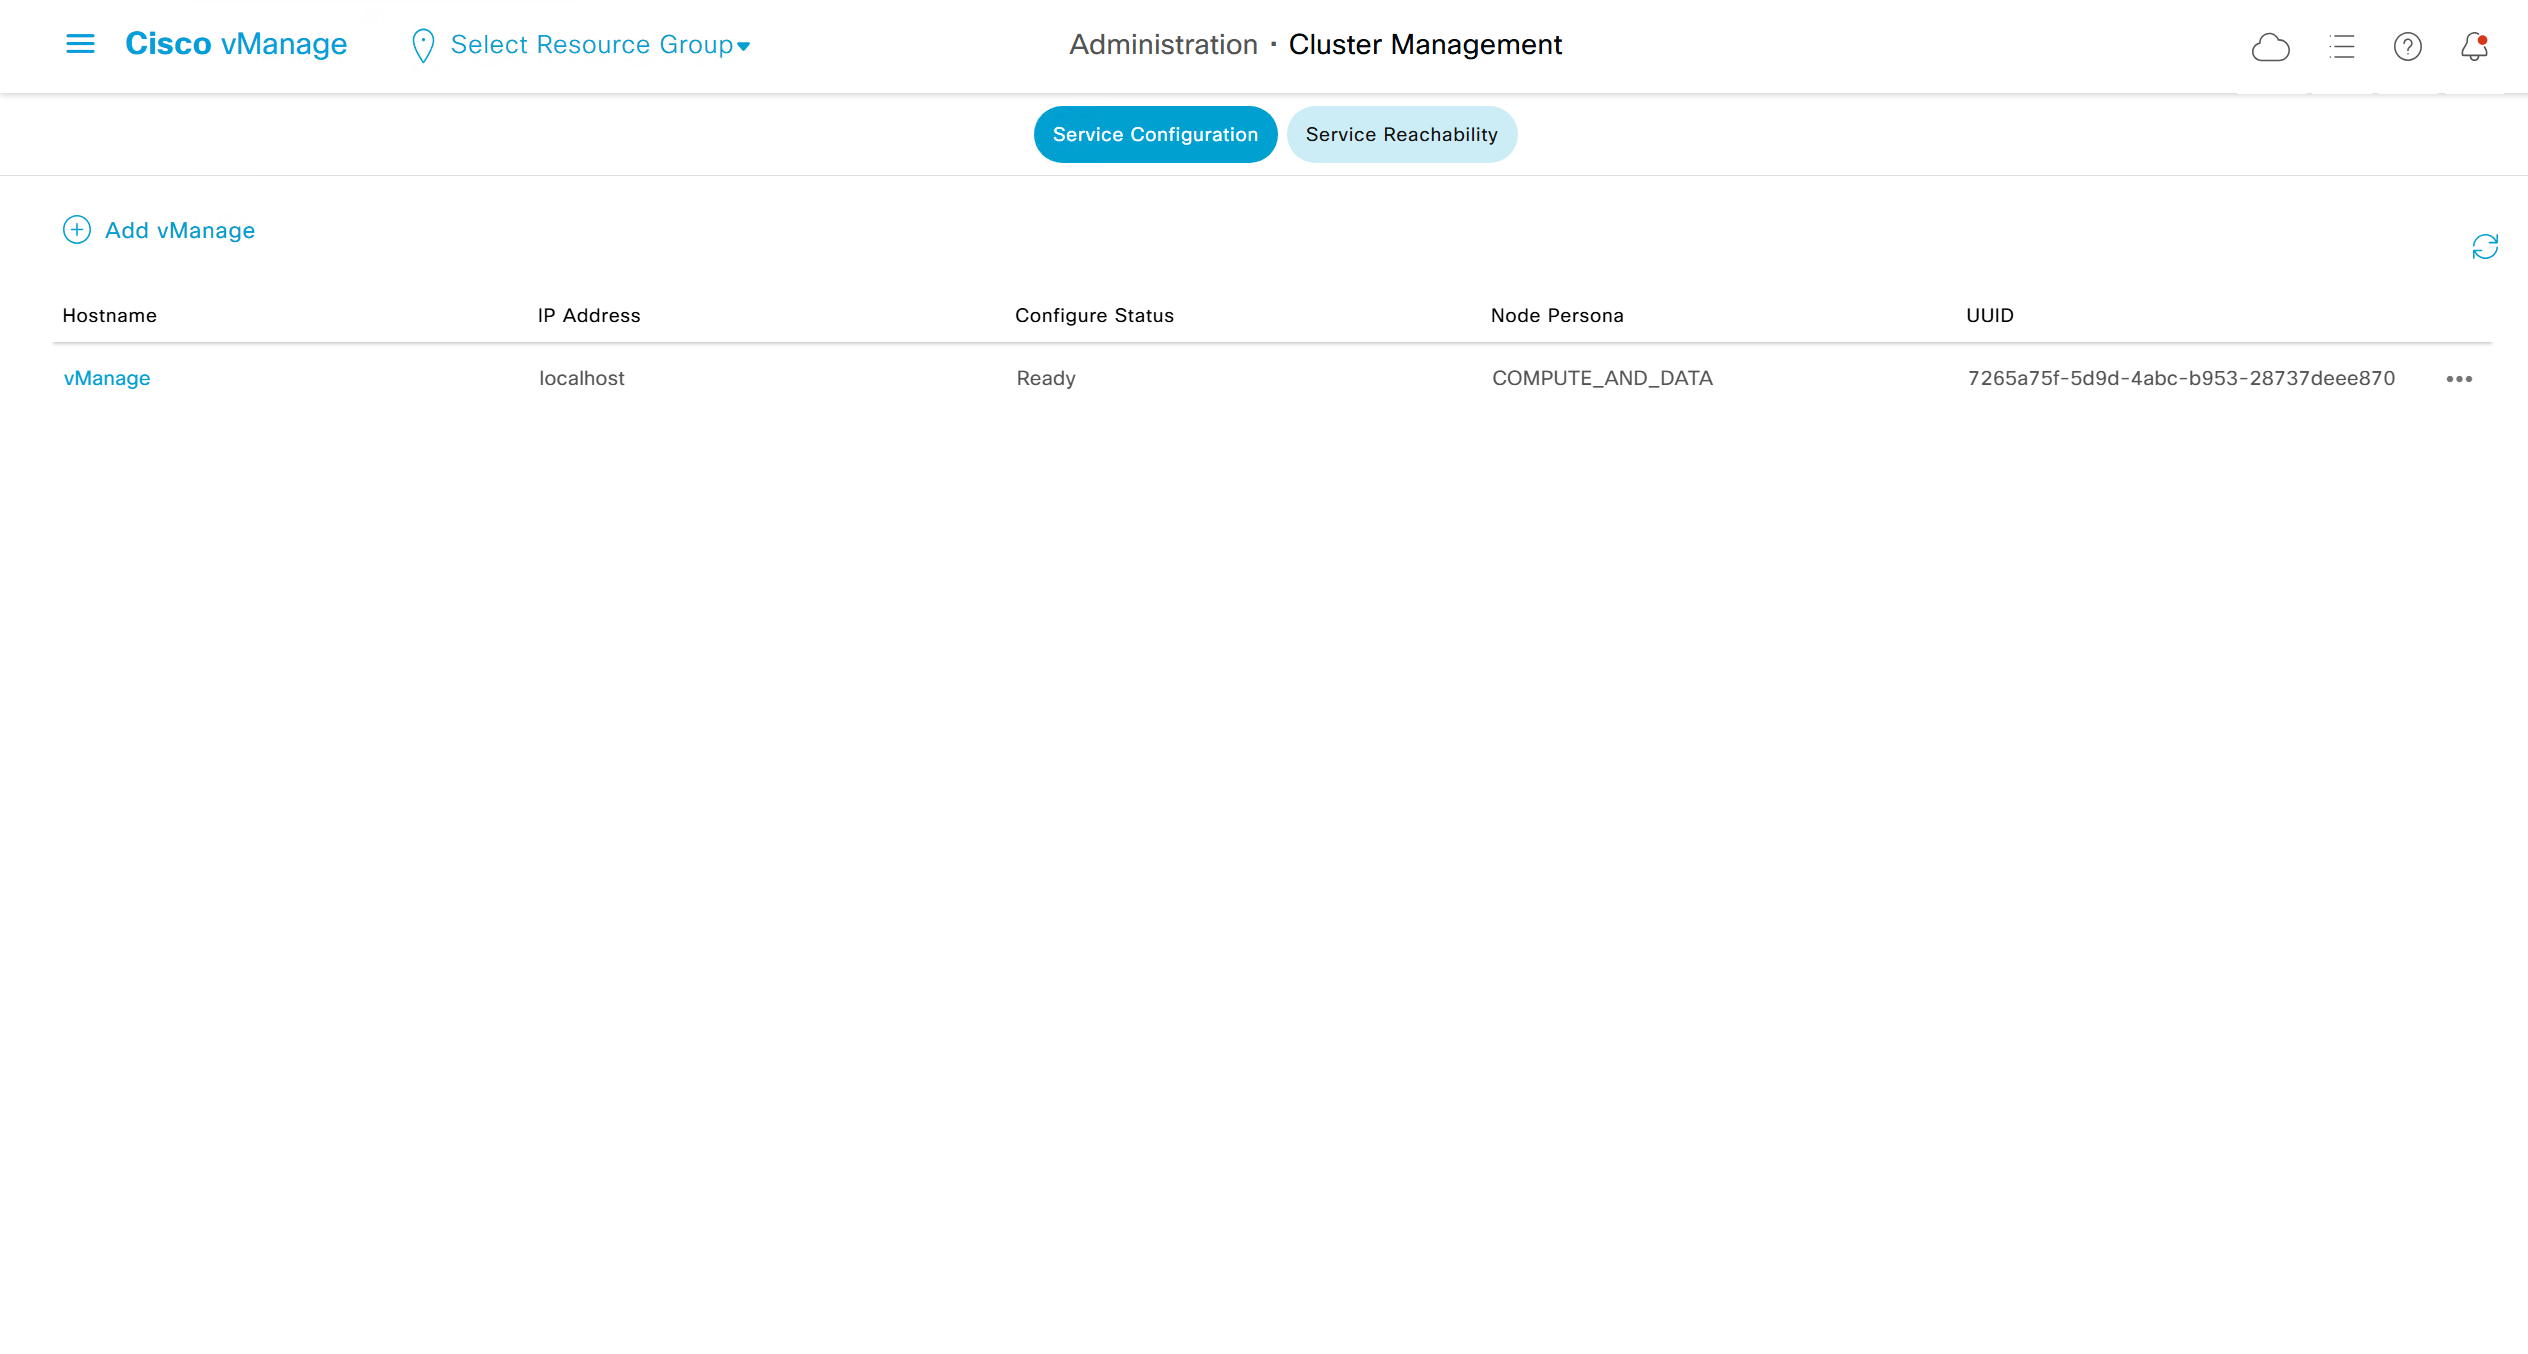The width and height of the screenshot is (2528, 1354).
Task: Open the help question mark icon
Action: click(x=2407, y=47)
